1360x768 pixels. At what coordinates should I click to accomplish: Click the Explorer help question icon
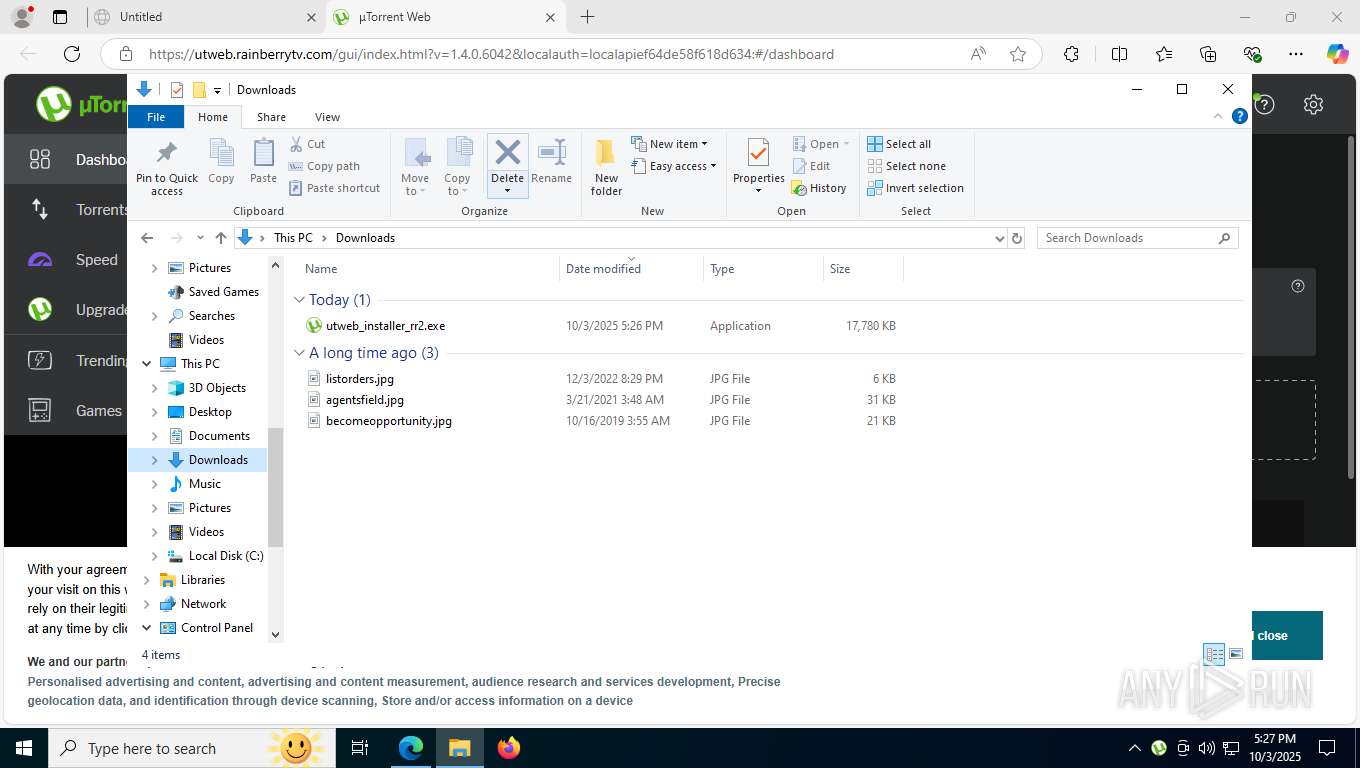pos(1240,116)
